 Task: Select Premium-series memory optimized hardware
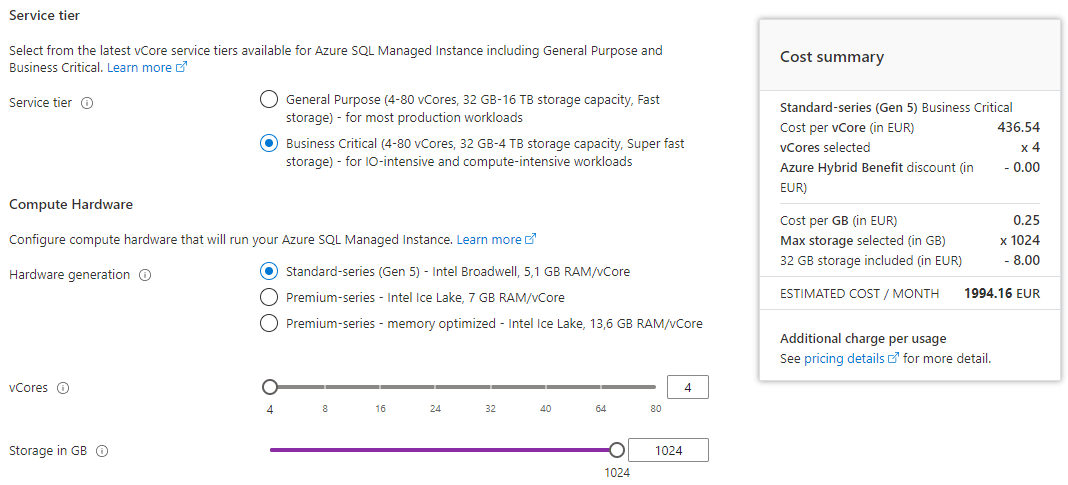click(x=268, y=323)
